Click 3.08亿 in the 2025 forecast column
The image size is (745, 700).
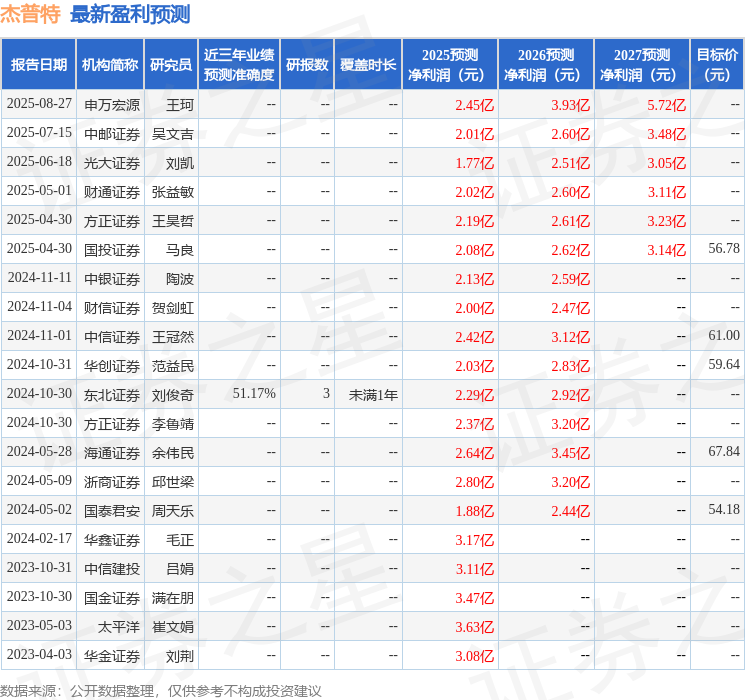pos(475,656)
